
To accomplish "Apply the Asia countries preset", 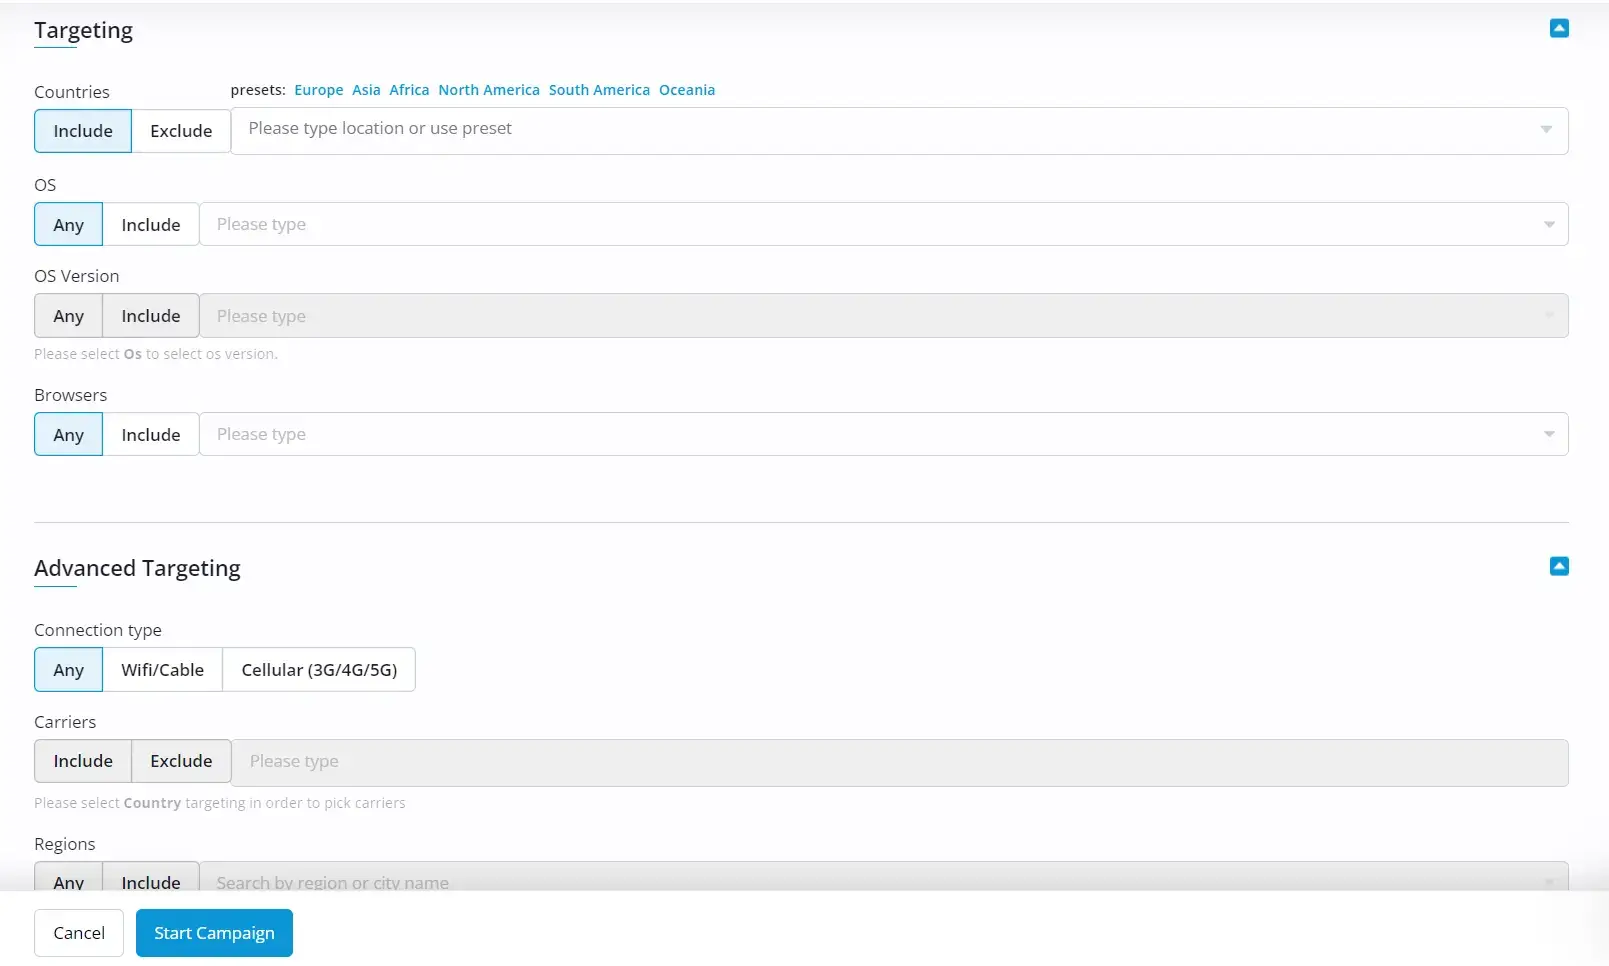I will (366, 90).
